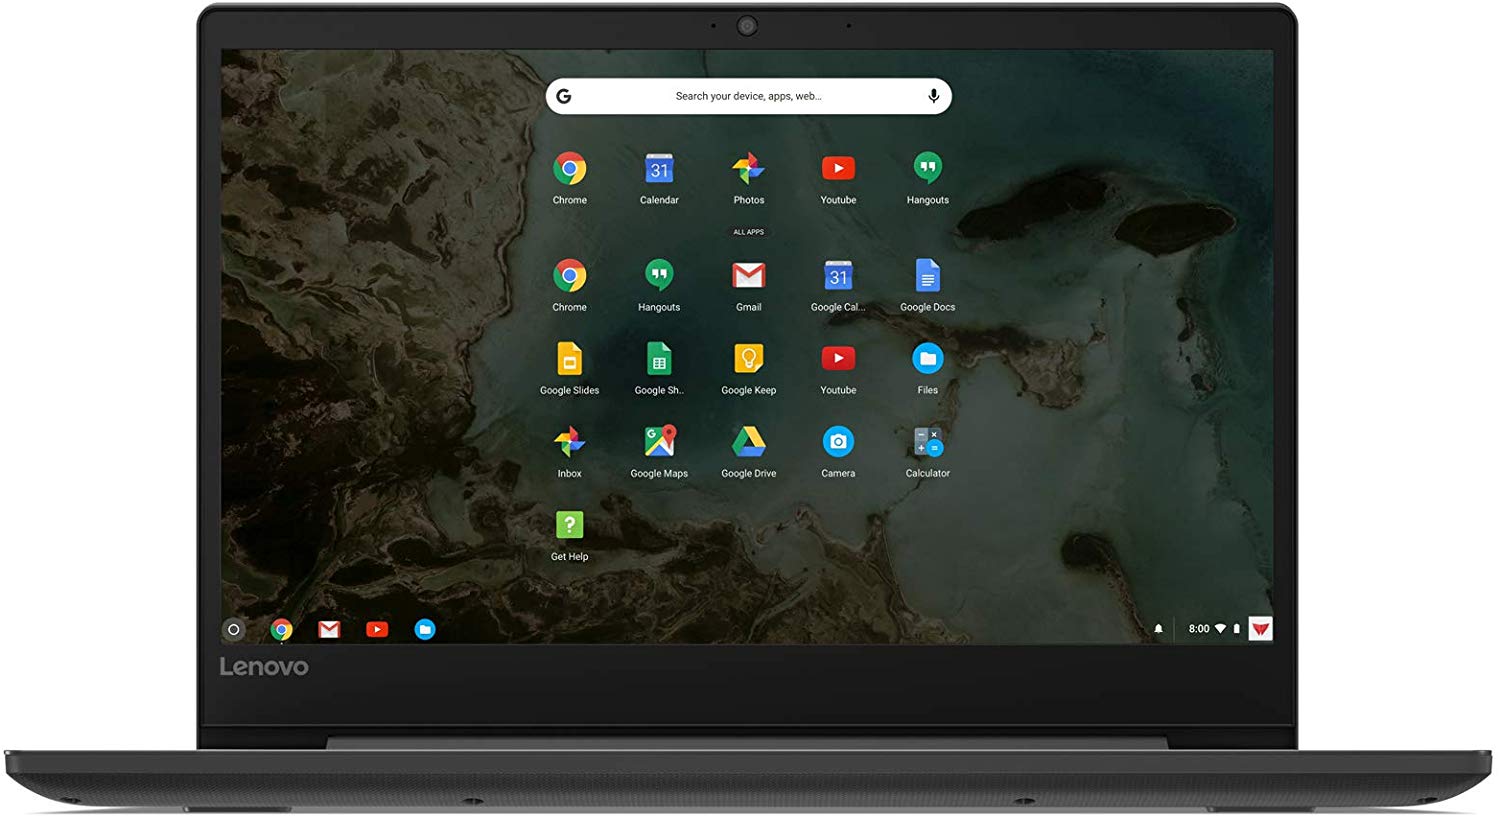The height and width of the screenshot is (817, 1500).
Task: Open Google Drive
Action: pos(748,442)
